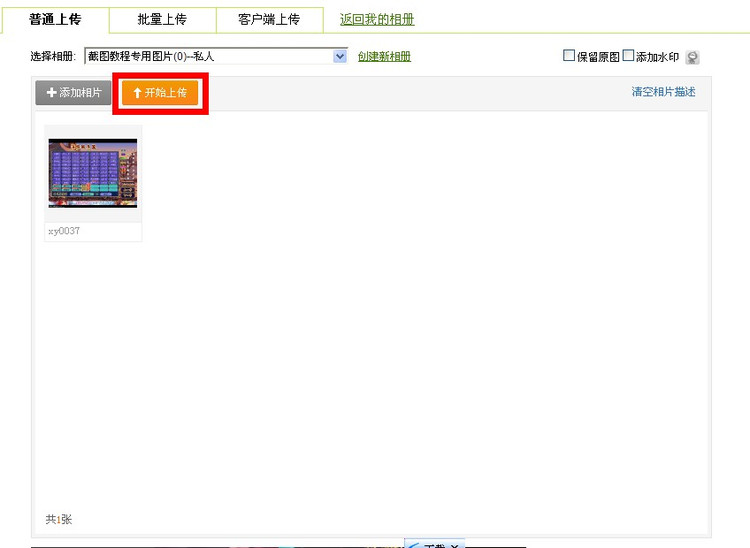Click the 共1张 photo count text
This screenshot has width=750, height=548.
click(x=58, y=519)
